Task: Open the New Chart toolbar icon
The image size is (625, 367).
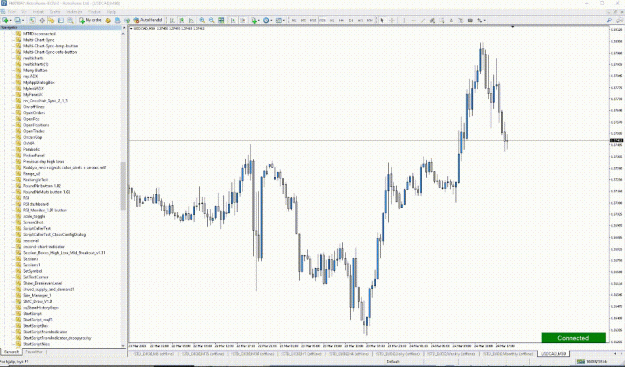Action: click(x=7, y=20)
